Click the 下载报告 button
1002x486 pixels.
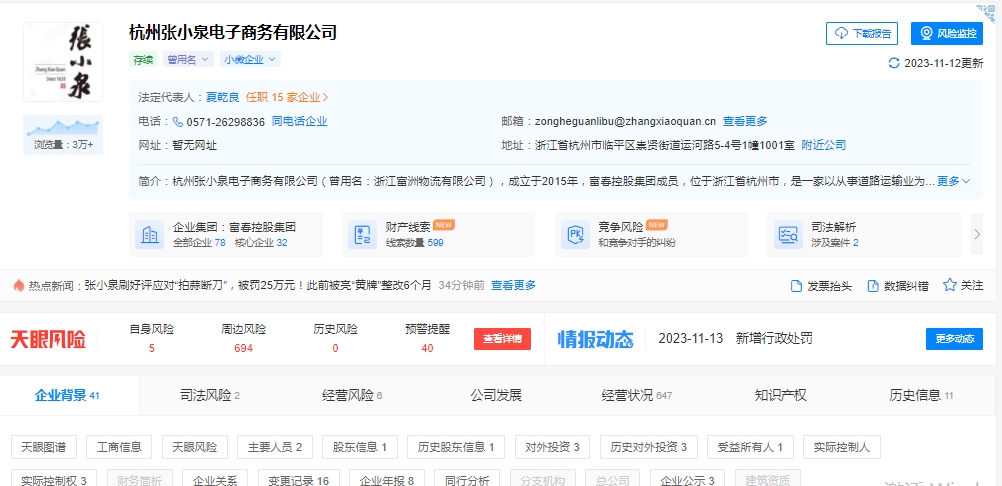(x=862, y=33)
